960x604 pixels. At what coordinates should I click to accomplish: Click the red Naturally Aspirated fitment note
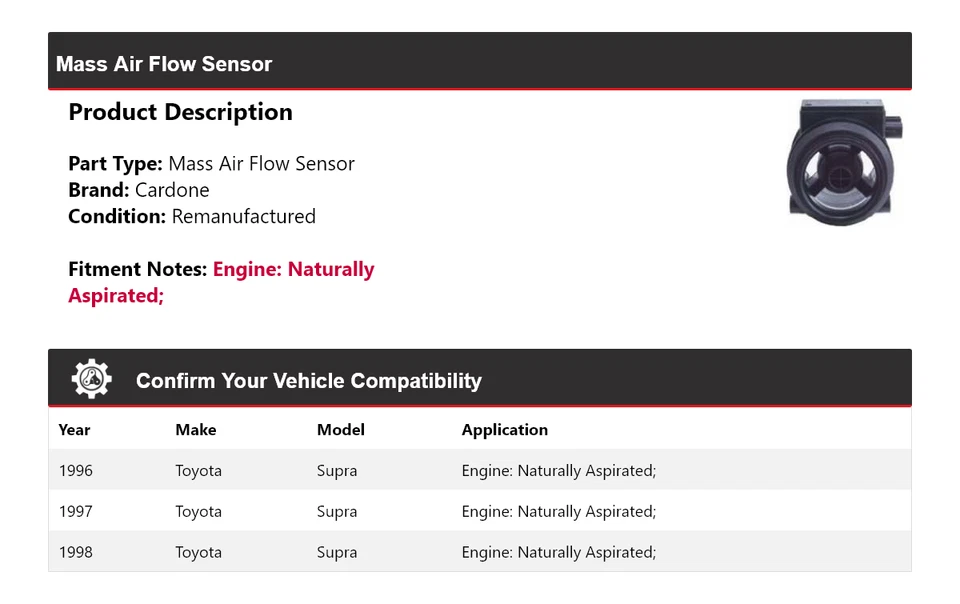pyautogui.click(x=293, y=270)
